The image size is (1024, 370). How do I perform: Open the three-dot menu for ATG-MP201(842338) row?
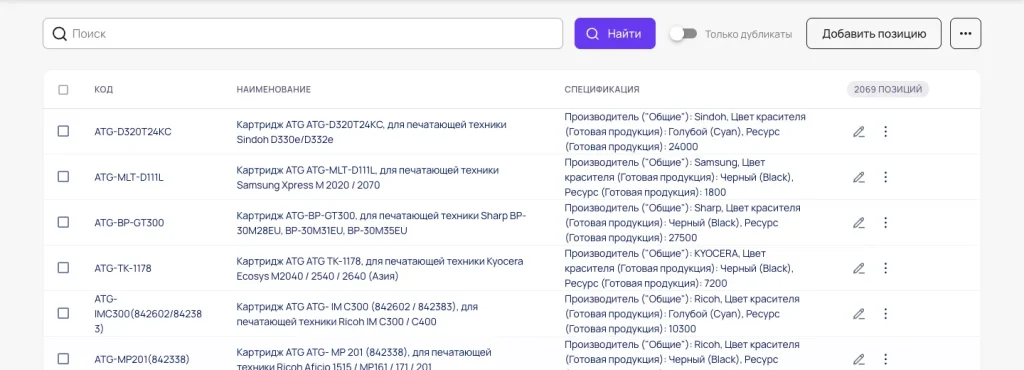coord(886,359)
